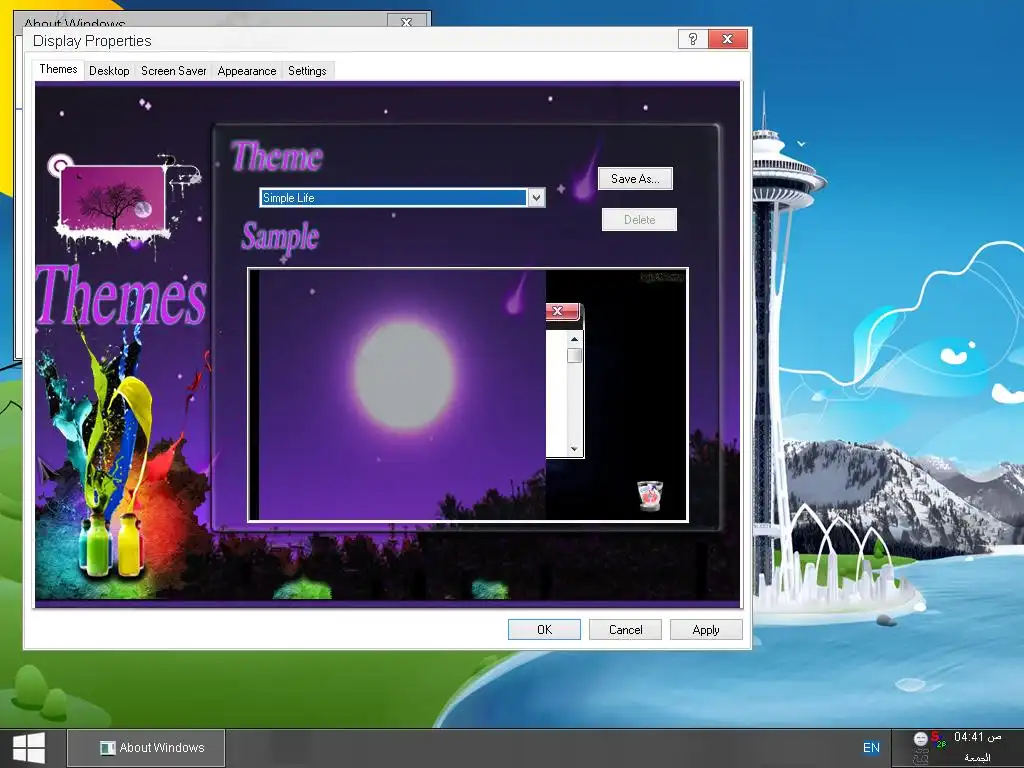Click the recycle bin icon in sample
The image size is (1024, 768).
(650, 495)
